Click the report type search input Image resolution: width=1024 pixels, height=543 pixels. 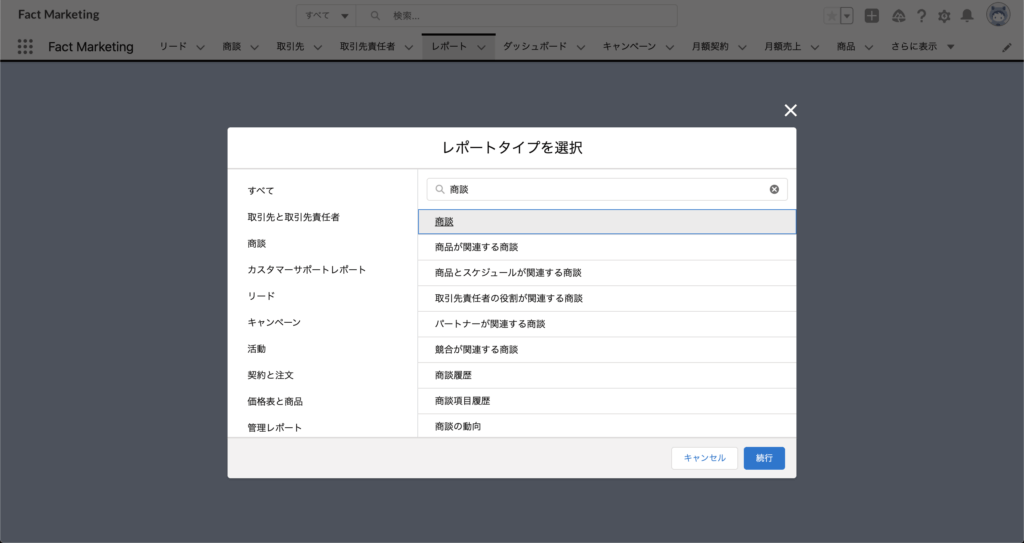pos(607,189)
